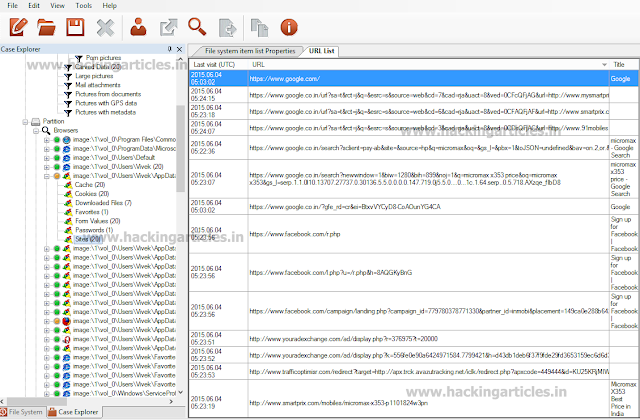Select the Favorites (1) tree item
The image size is (640, 420).
[92, 212]
